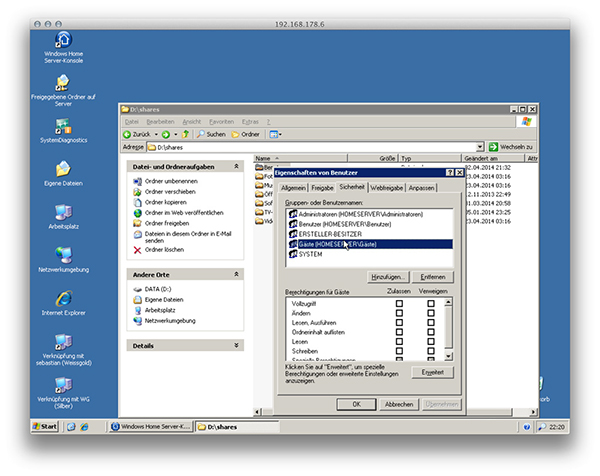Open the Suchen search toolbar button
600x476 pixels.
point(211,134)
